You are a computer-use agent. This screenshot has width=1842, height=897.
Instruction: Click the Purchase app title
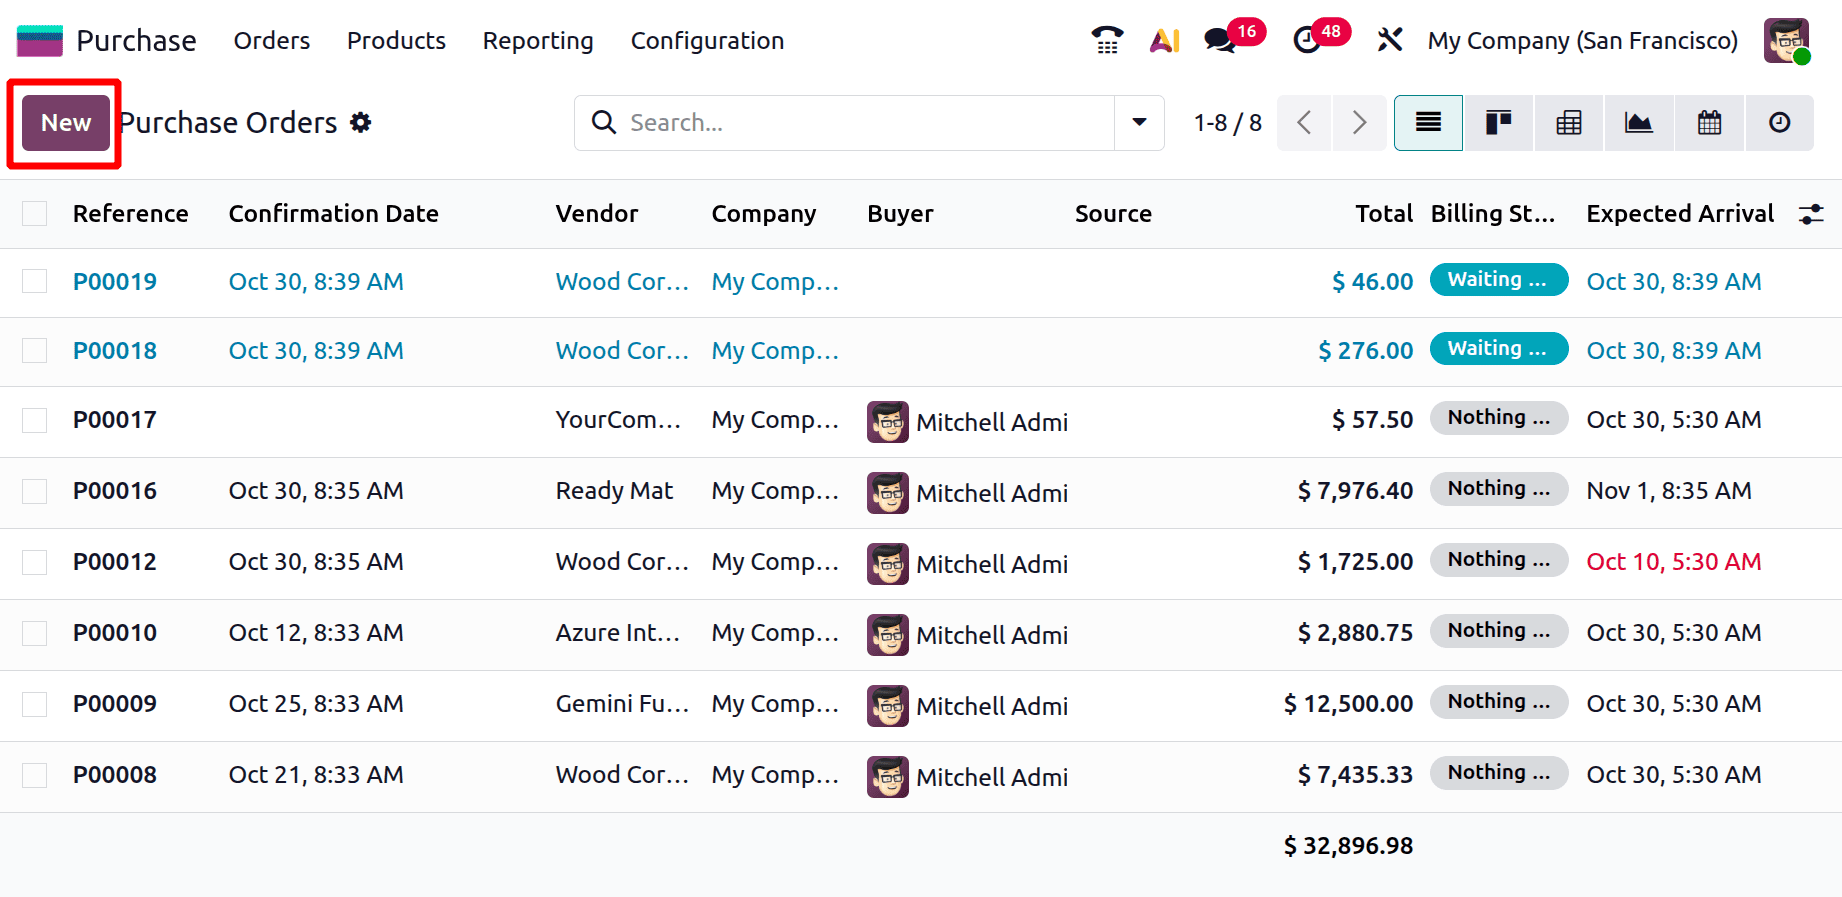pyautogui.click(x=136, y=41)
